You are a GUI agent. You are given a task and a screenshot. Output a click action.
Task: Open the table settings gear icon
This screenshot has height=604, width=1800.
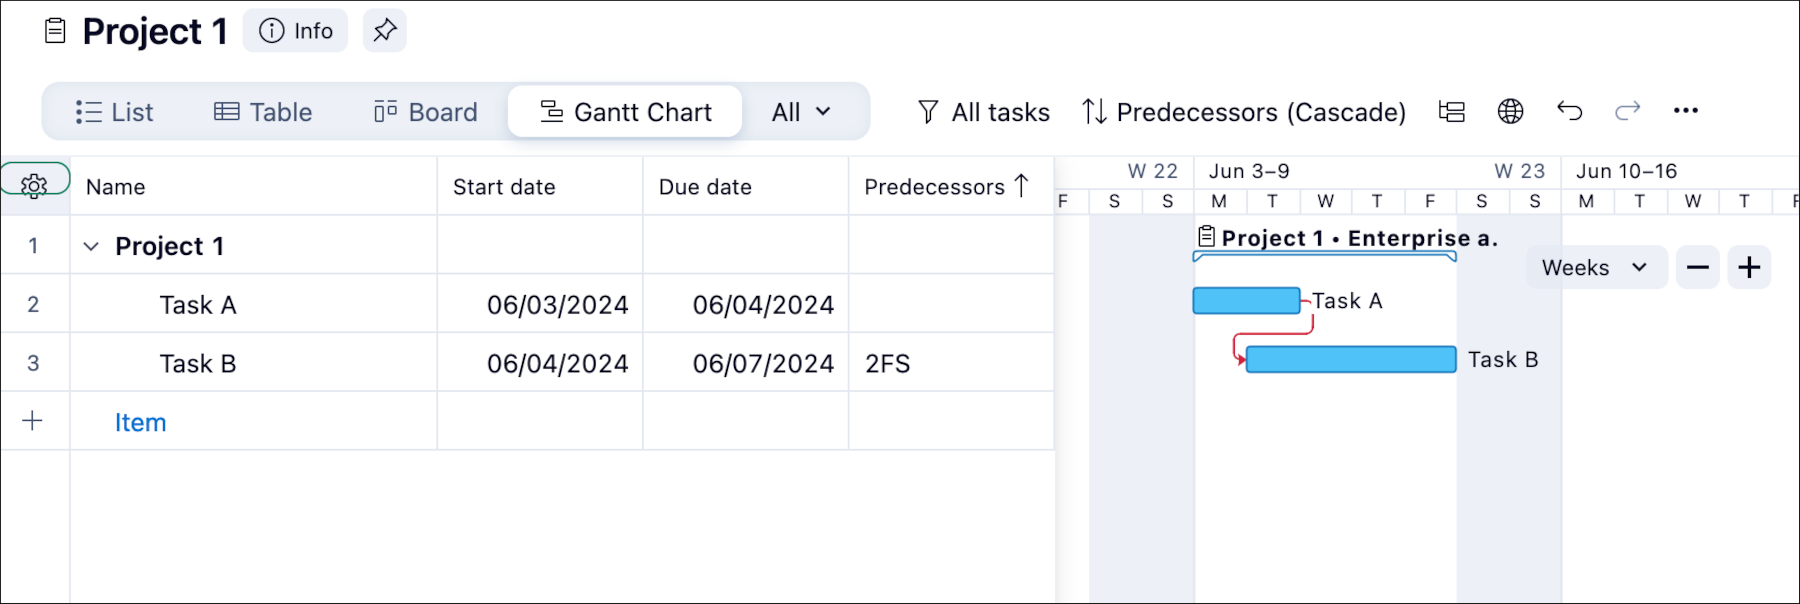[x=34, y=185]
